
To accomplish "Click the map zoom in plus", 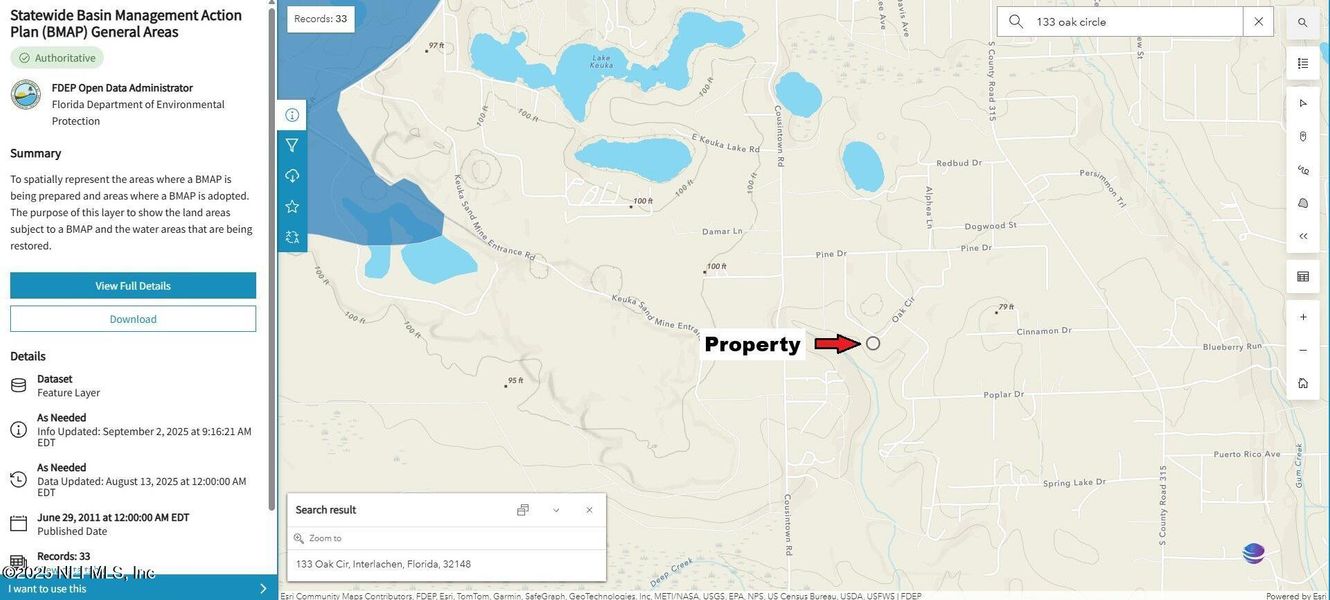I will click(x=1303, y=317).
